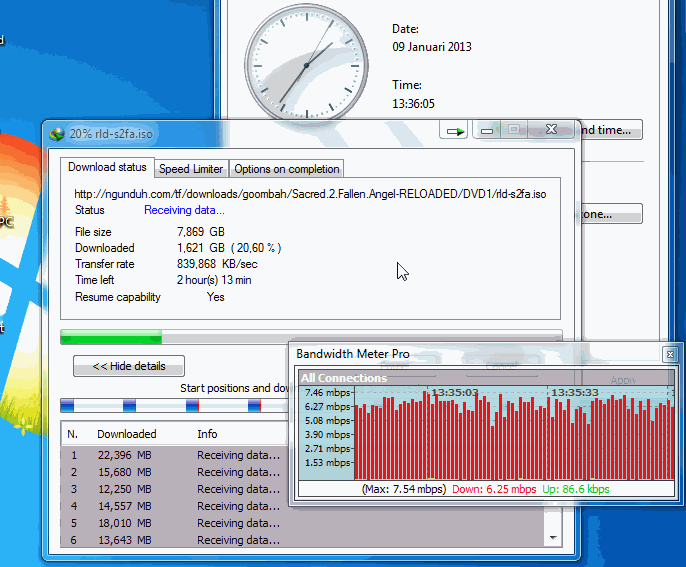Click the Transfer rate 839,868 KB/sec

(x=217, y=264)
